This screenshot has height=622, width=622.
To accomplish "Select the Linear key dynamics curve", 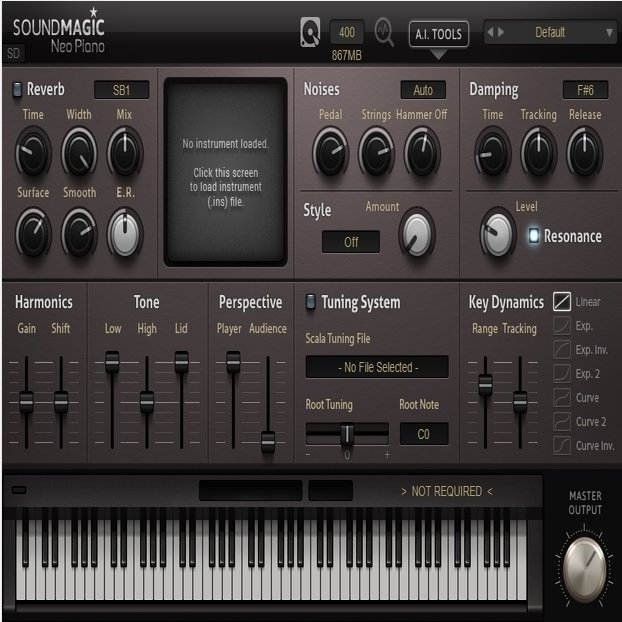I will 562,301.
